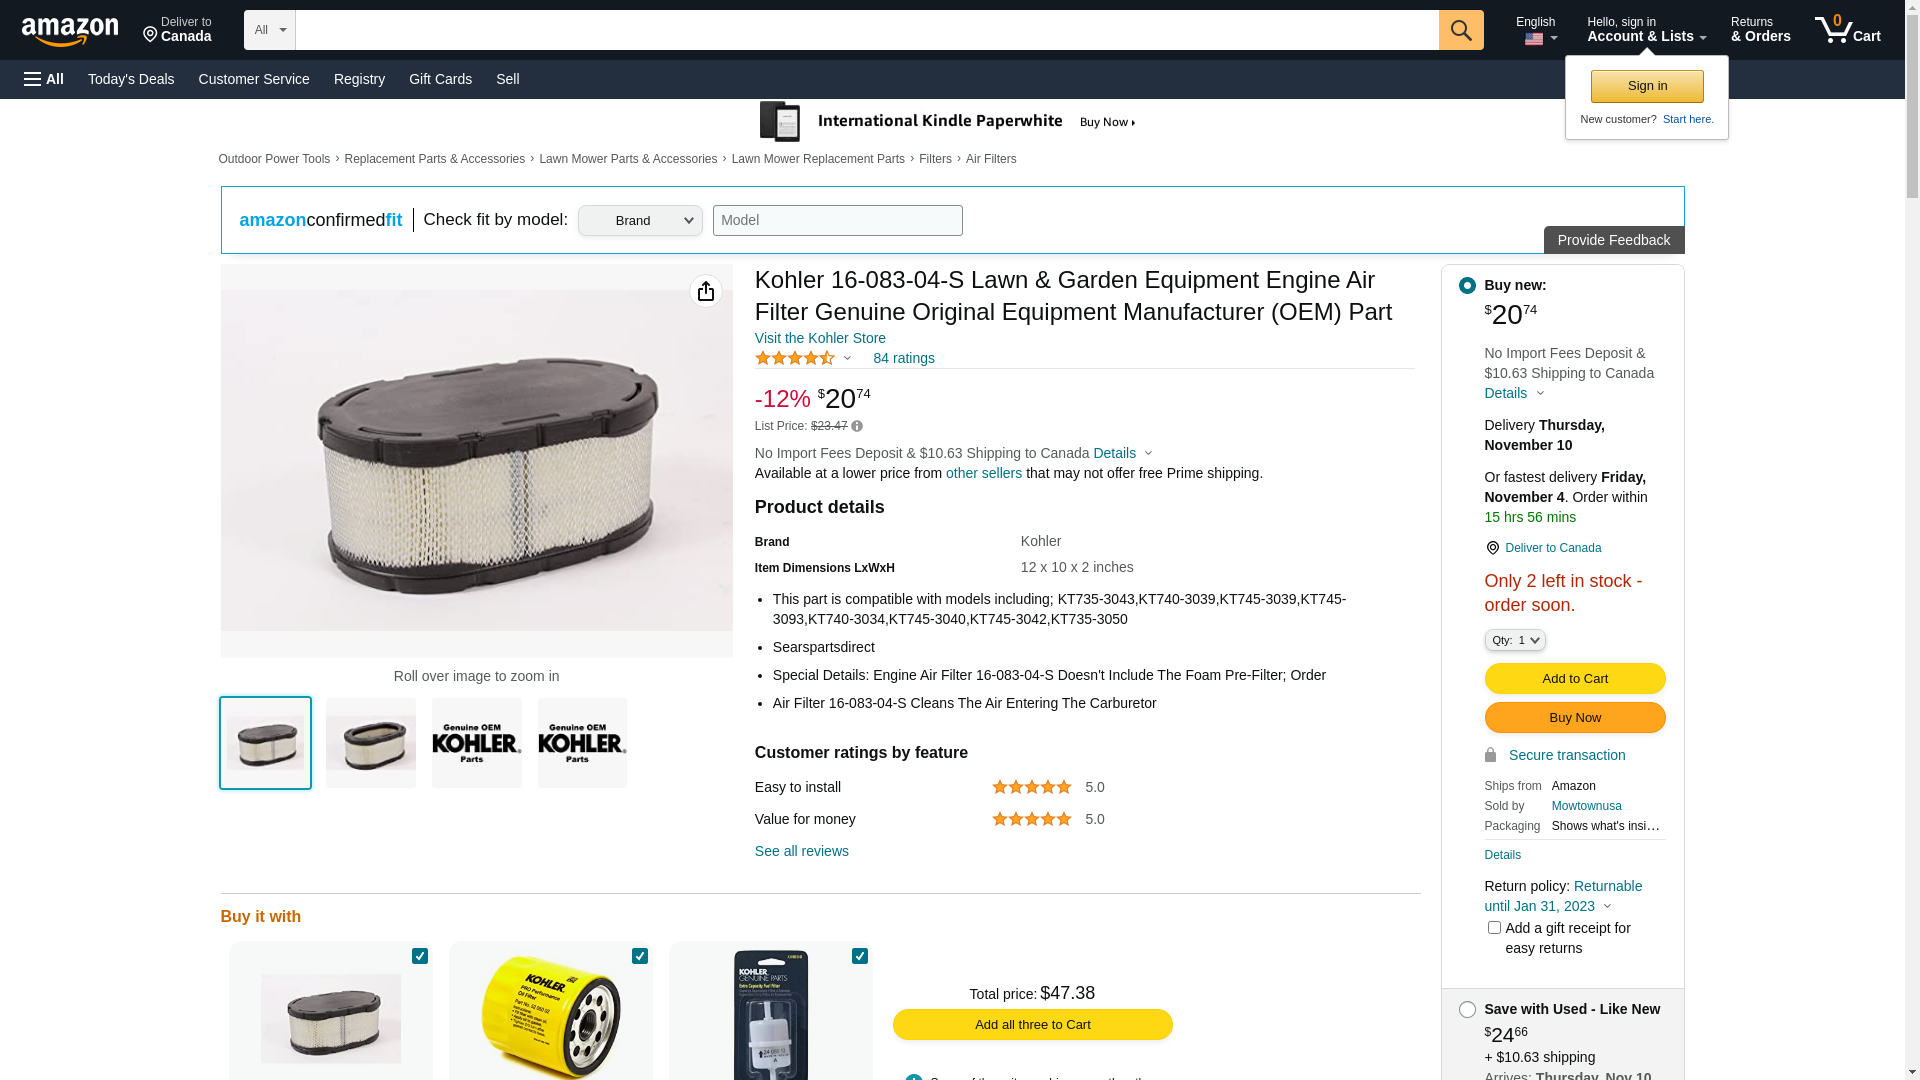Follow the Visit the Kohler Store link

pyautogui.click(x=820, y=338)
